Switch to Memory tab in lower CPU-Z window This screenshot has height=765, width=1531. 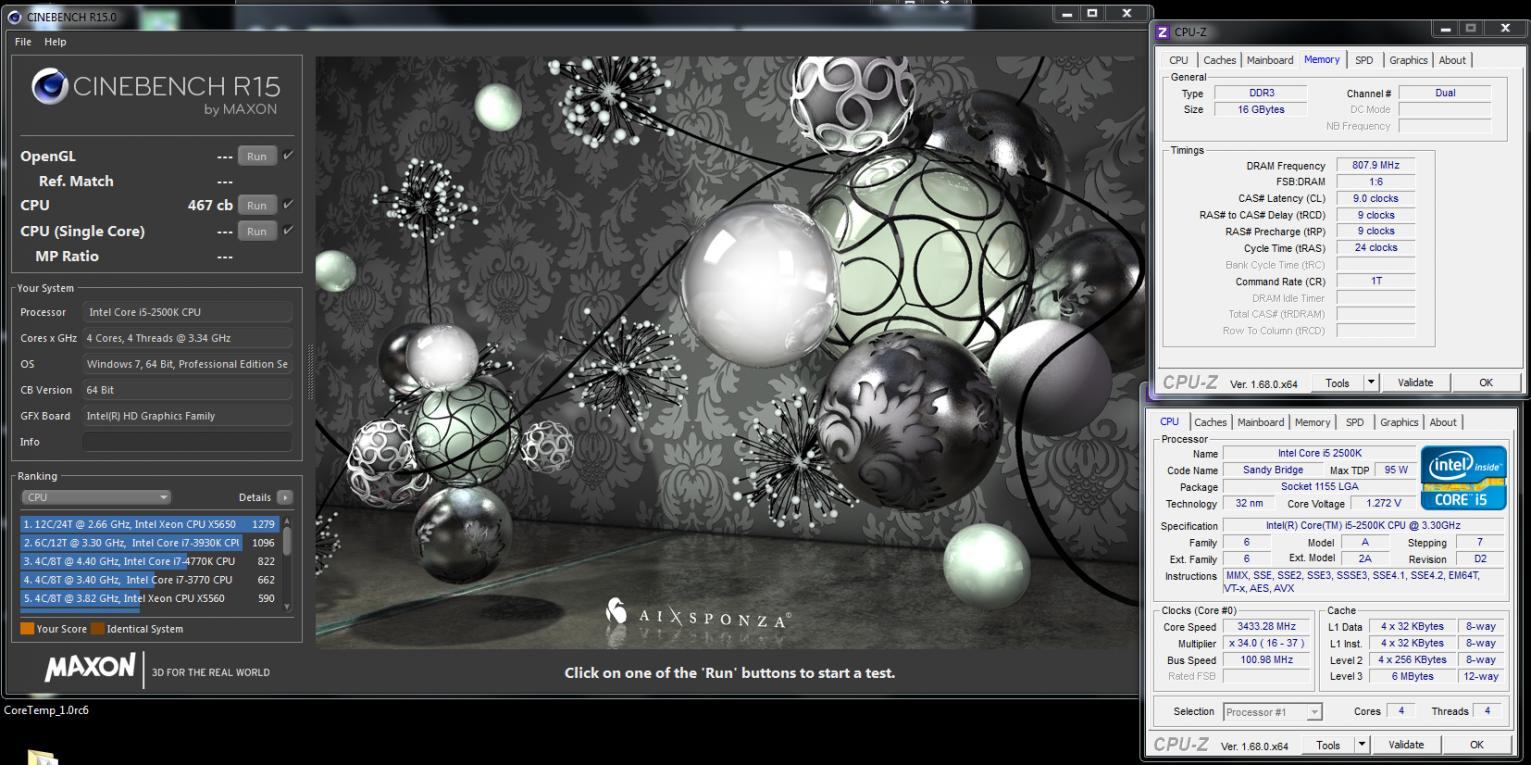[x=1313, y=422]
